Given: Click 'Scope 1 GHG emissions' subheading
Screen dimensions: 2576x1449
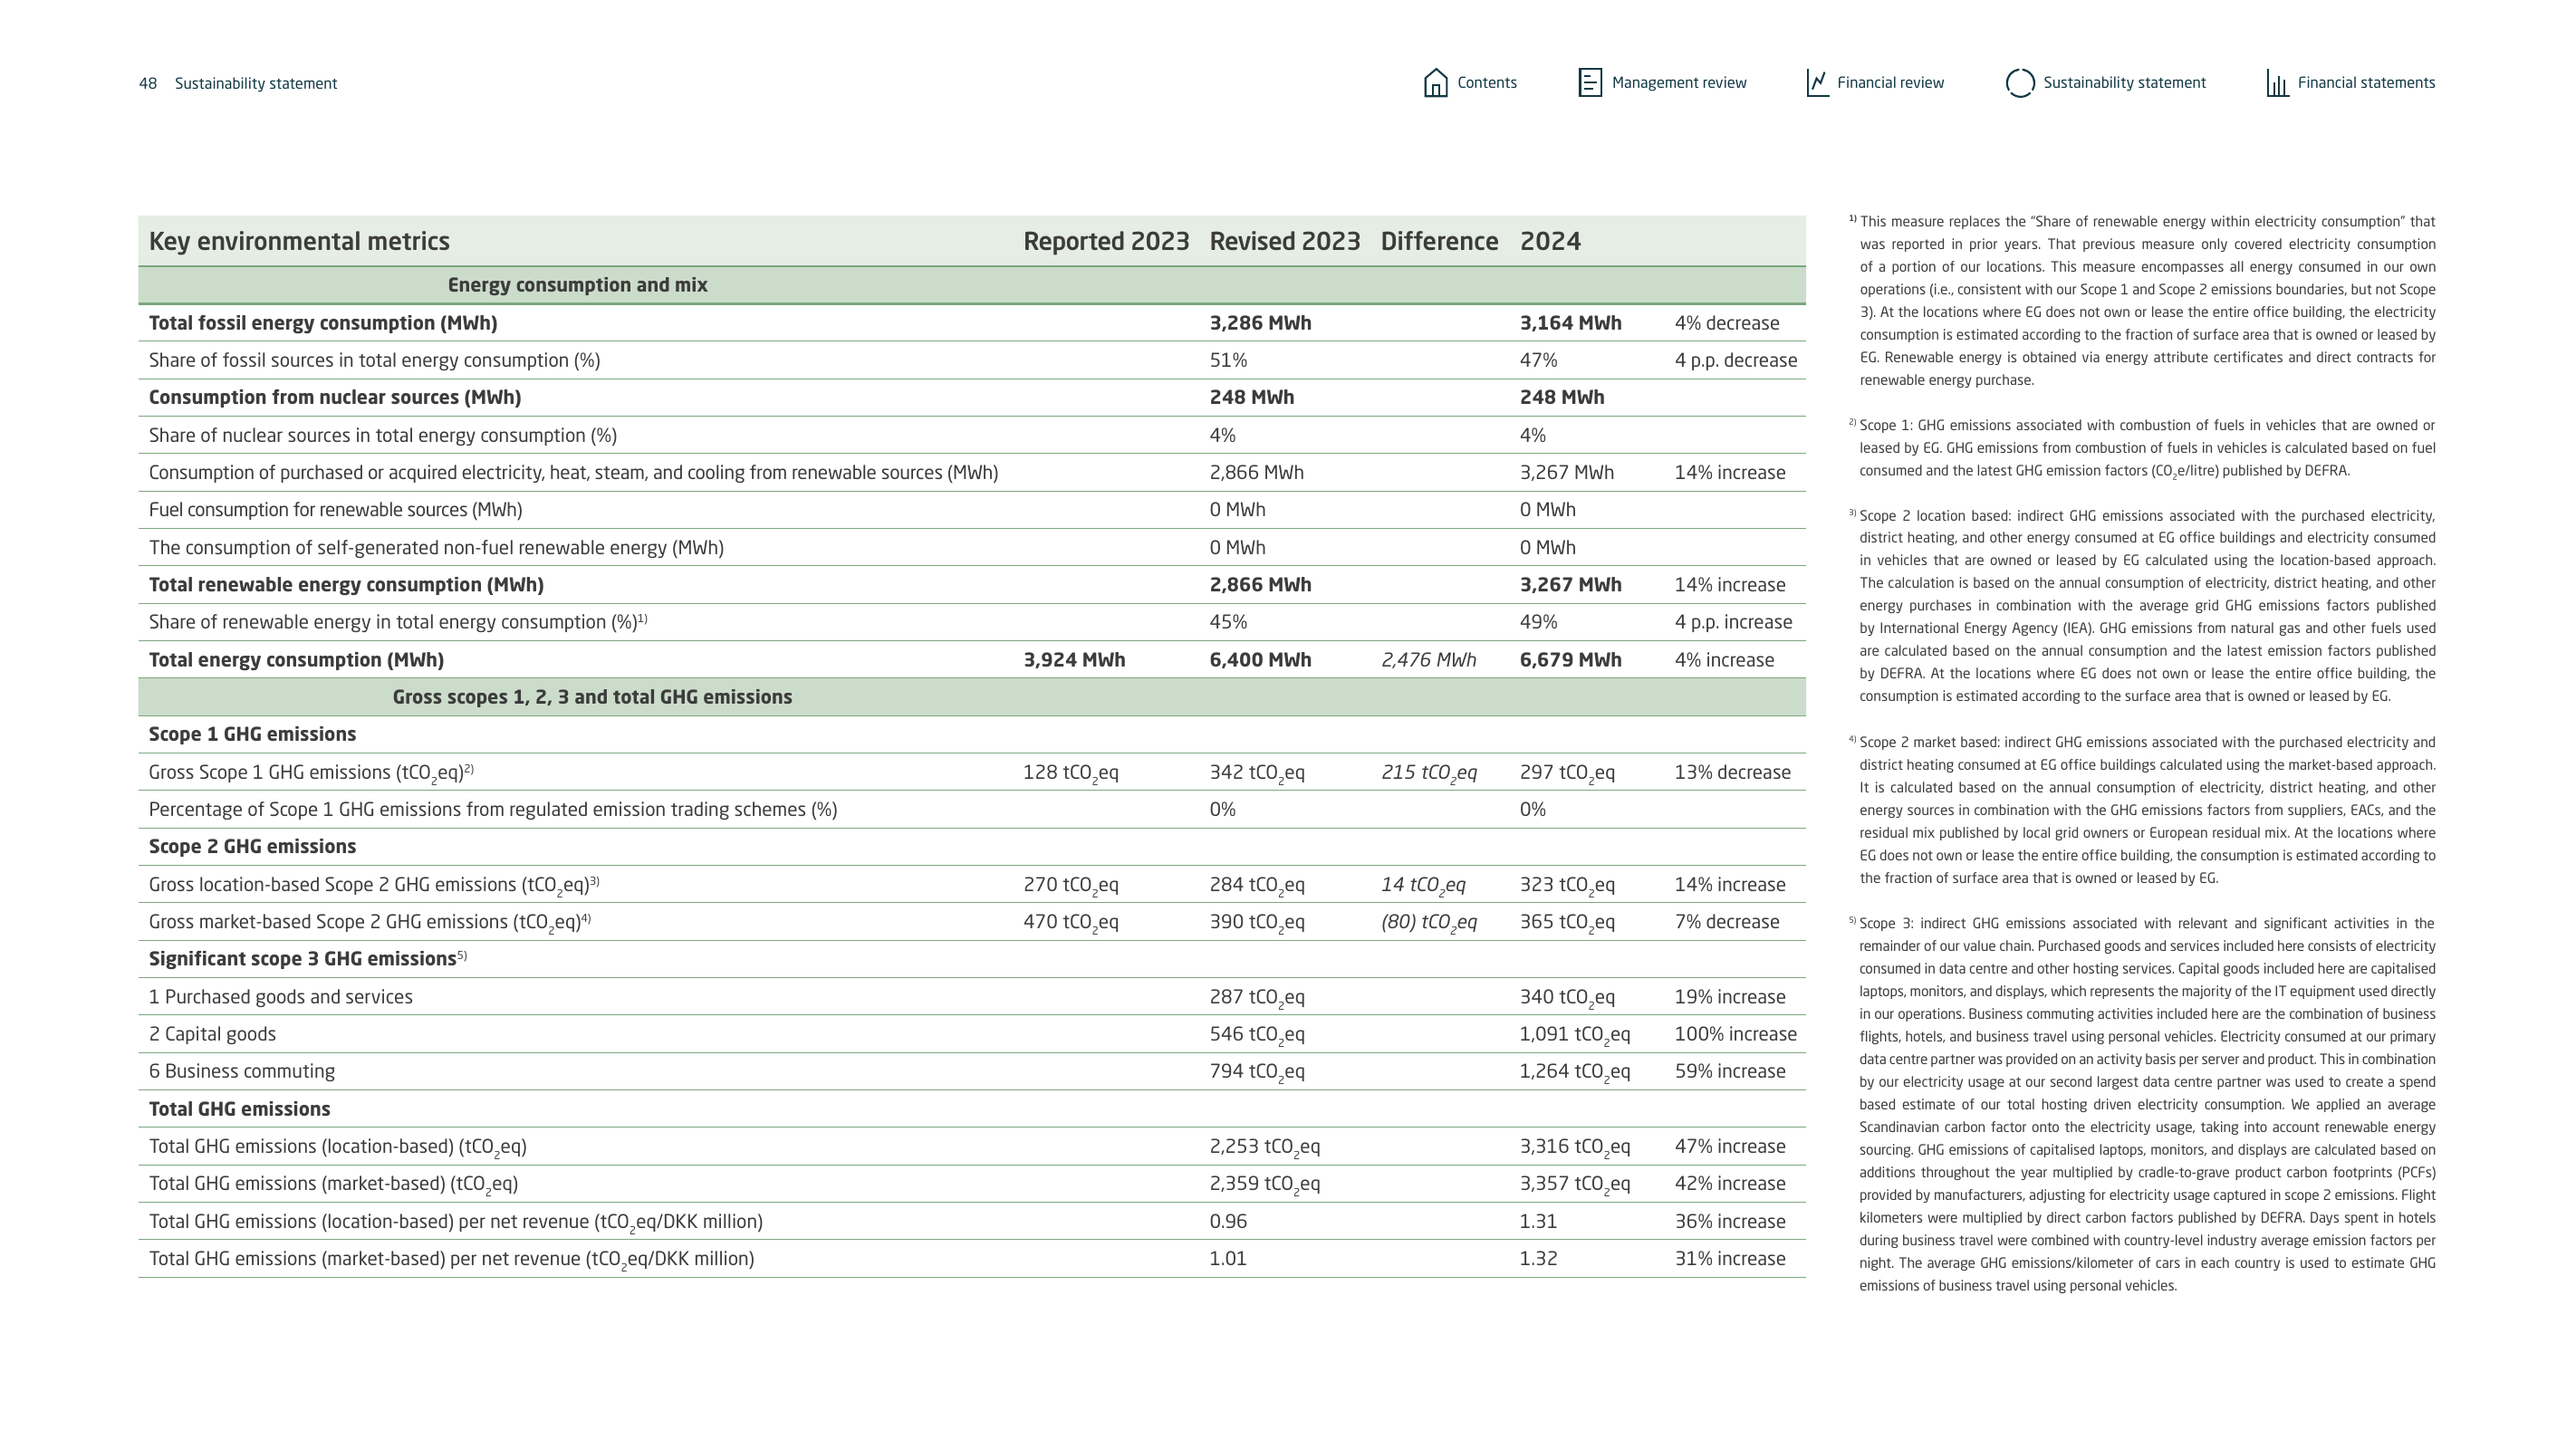Looking at the screenshot, I should [x=252, y=734].
